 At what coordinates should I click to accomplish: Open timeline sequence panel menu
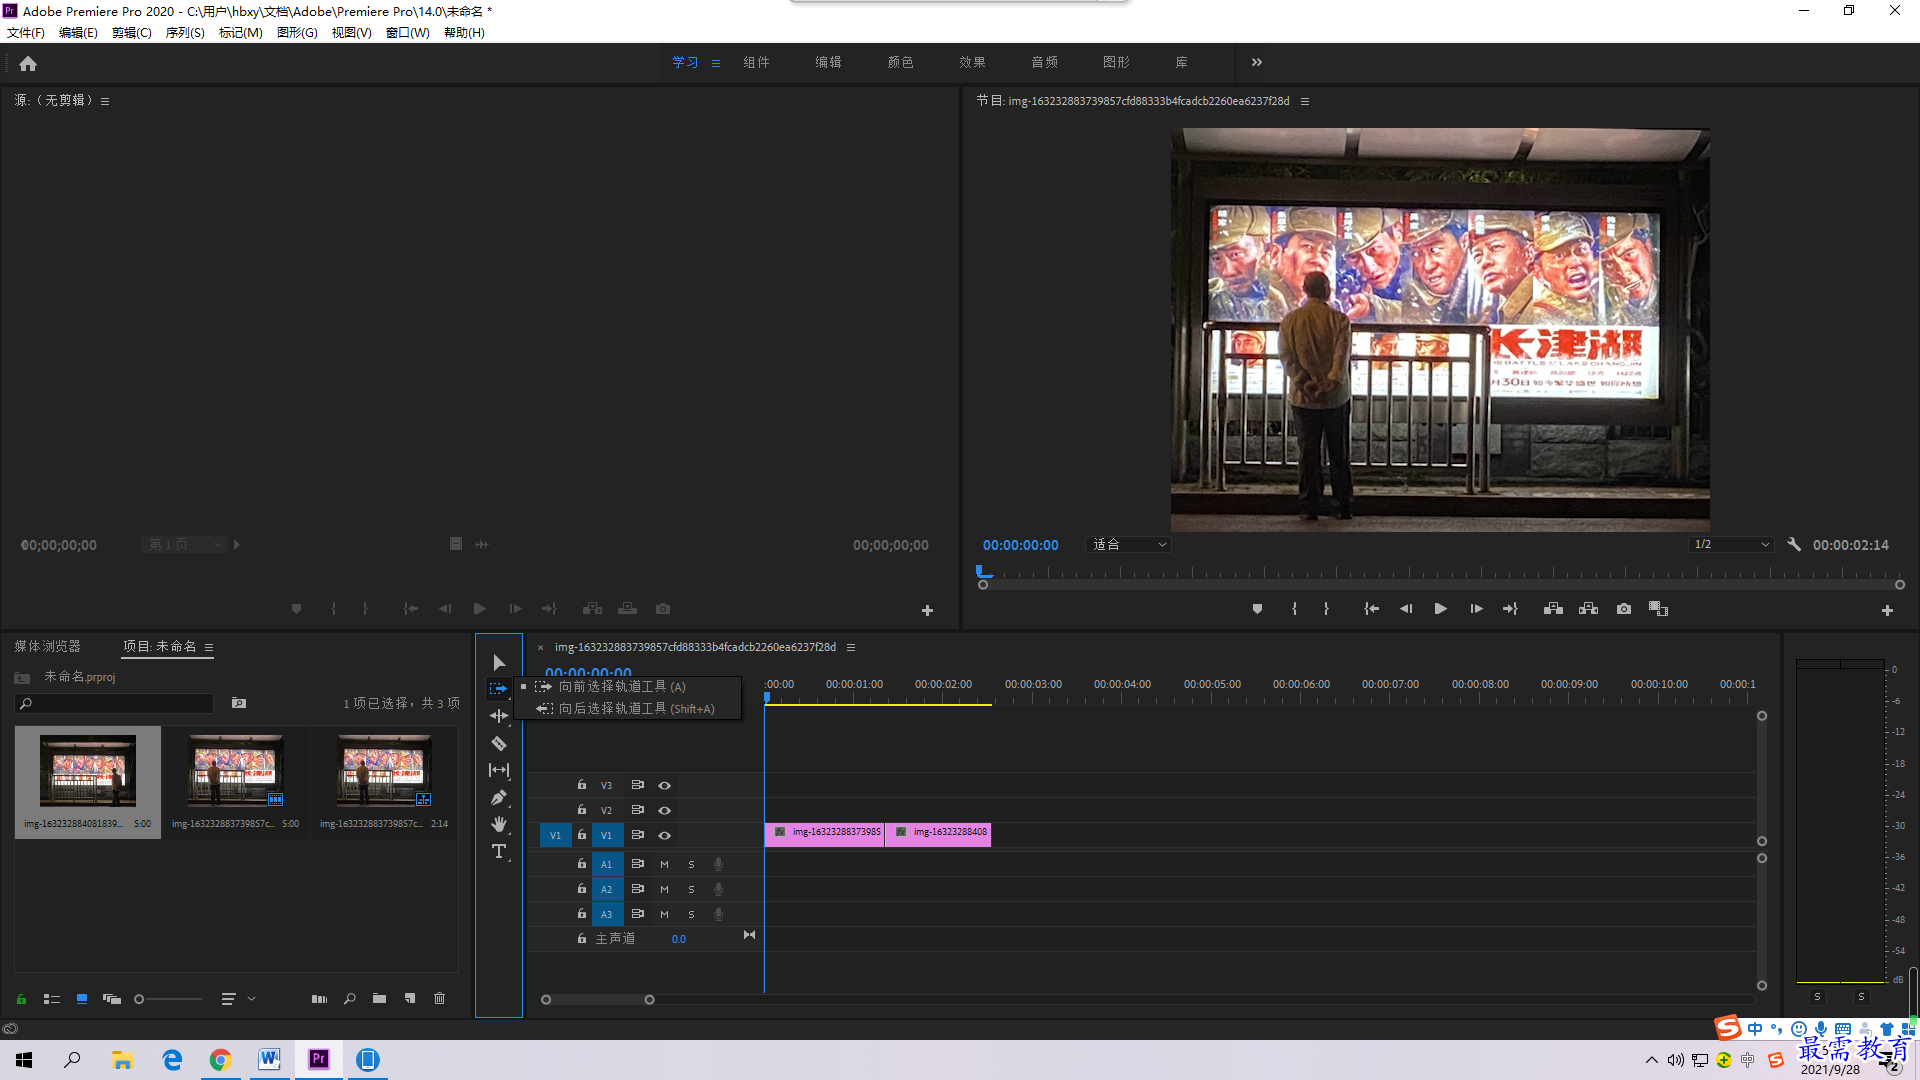click(851, 647)
